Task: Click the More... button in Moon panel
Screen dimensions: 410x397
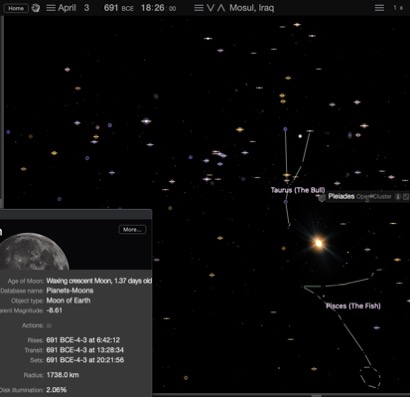Action: 132,230
